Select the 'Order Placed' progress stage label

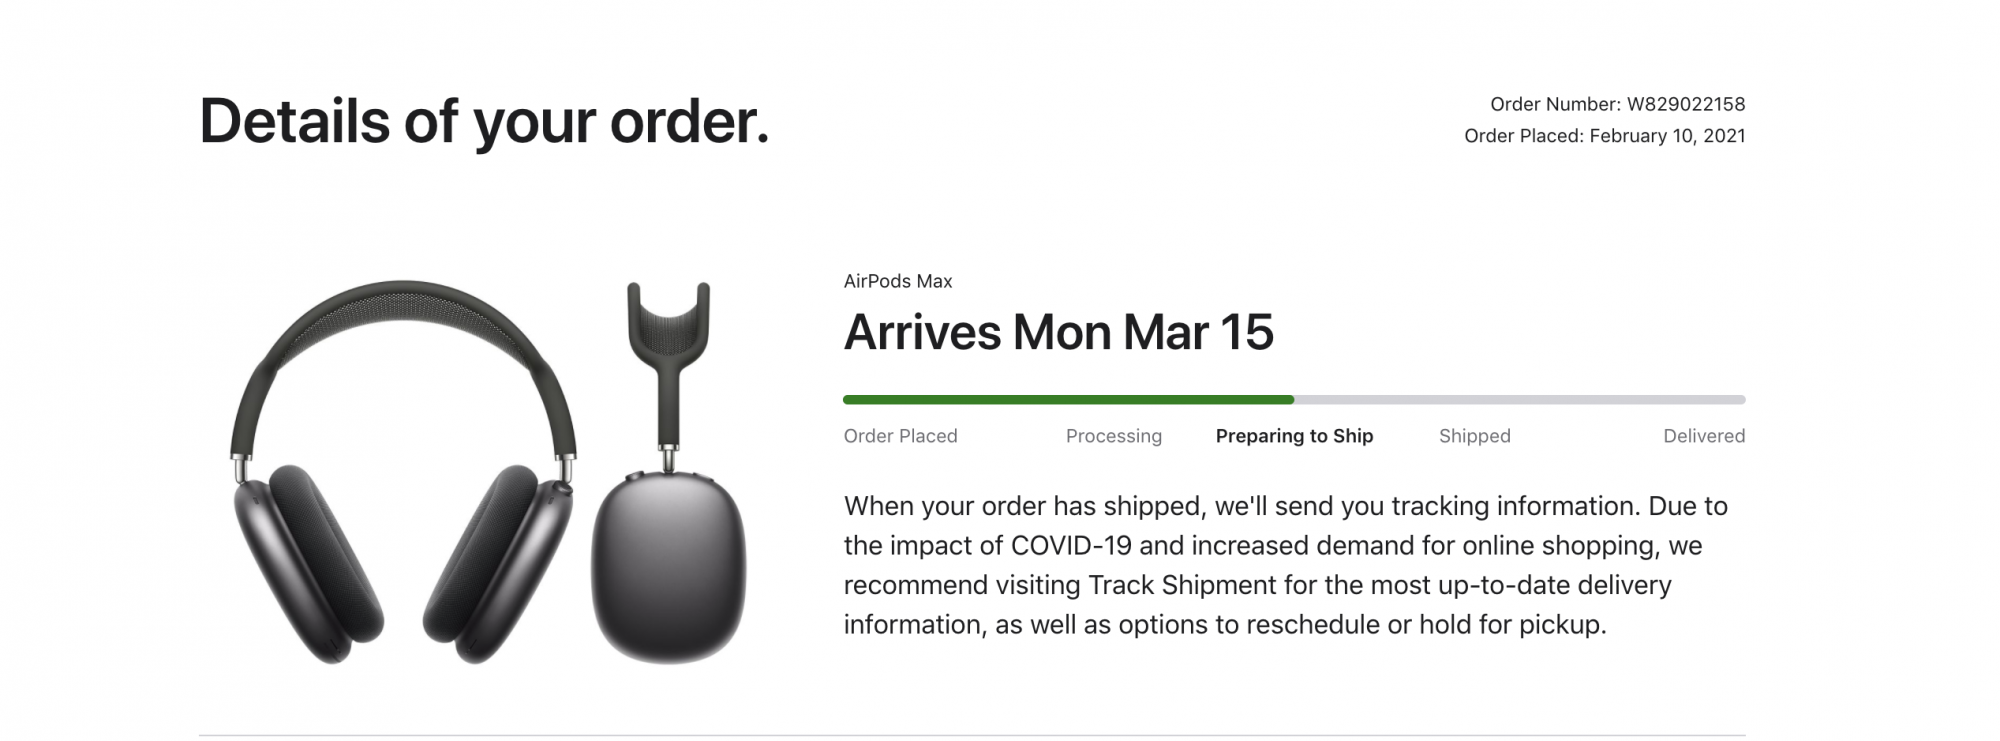900,436
